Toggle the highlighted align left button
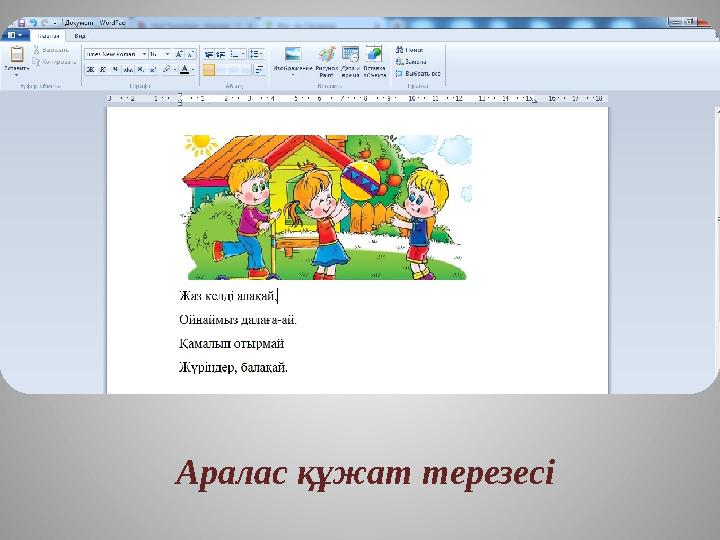The width and height of the screenshot is (720, 540). tap(209, 70)
